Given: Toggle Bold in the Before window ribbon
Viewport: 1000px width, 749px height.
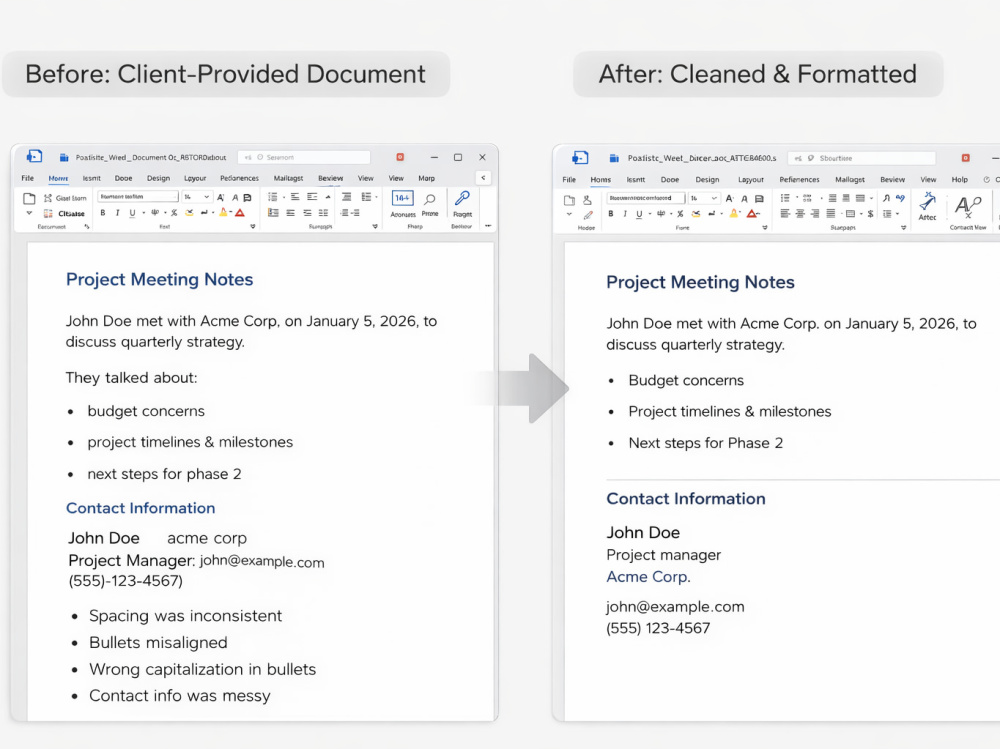Looking at the screenshot, I should coord(103,213).
